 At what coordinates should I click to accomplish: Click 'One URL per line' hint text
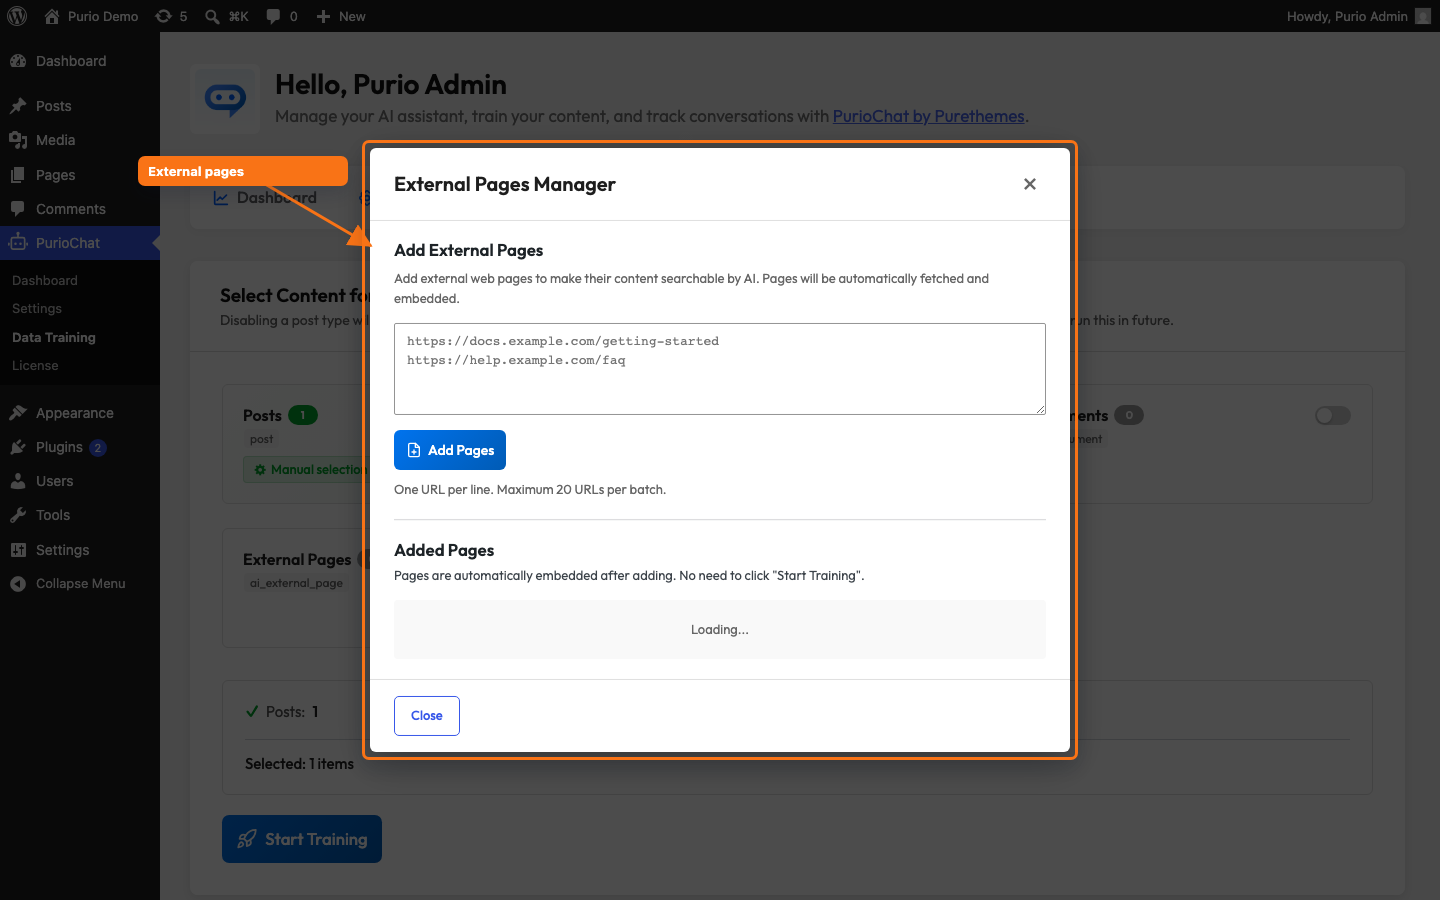point(530,490)
